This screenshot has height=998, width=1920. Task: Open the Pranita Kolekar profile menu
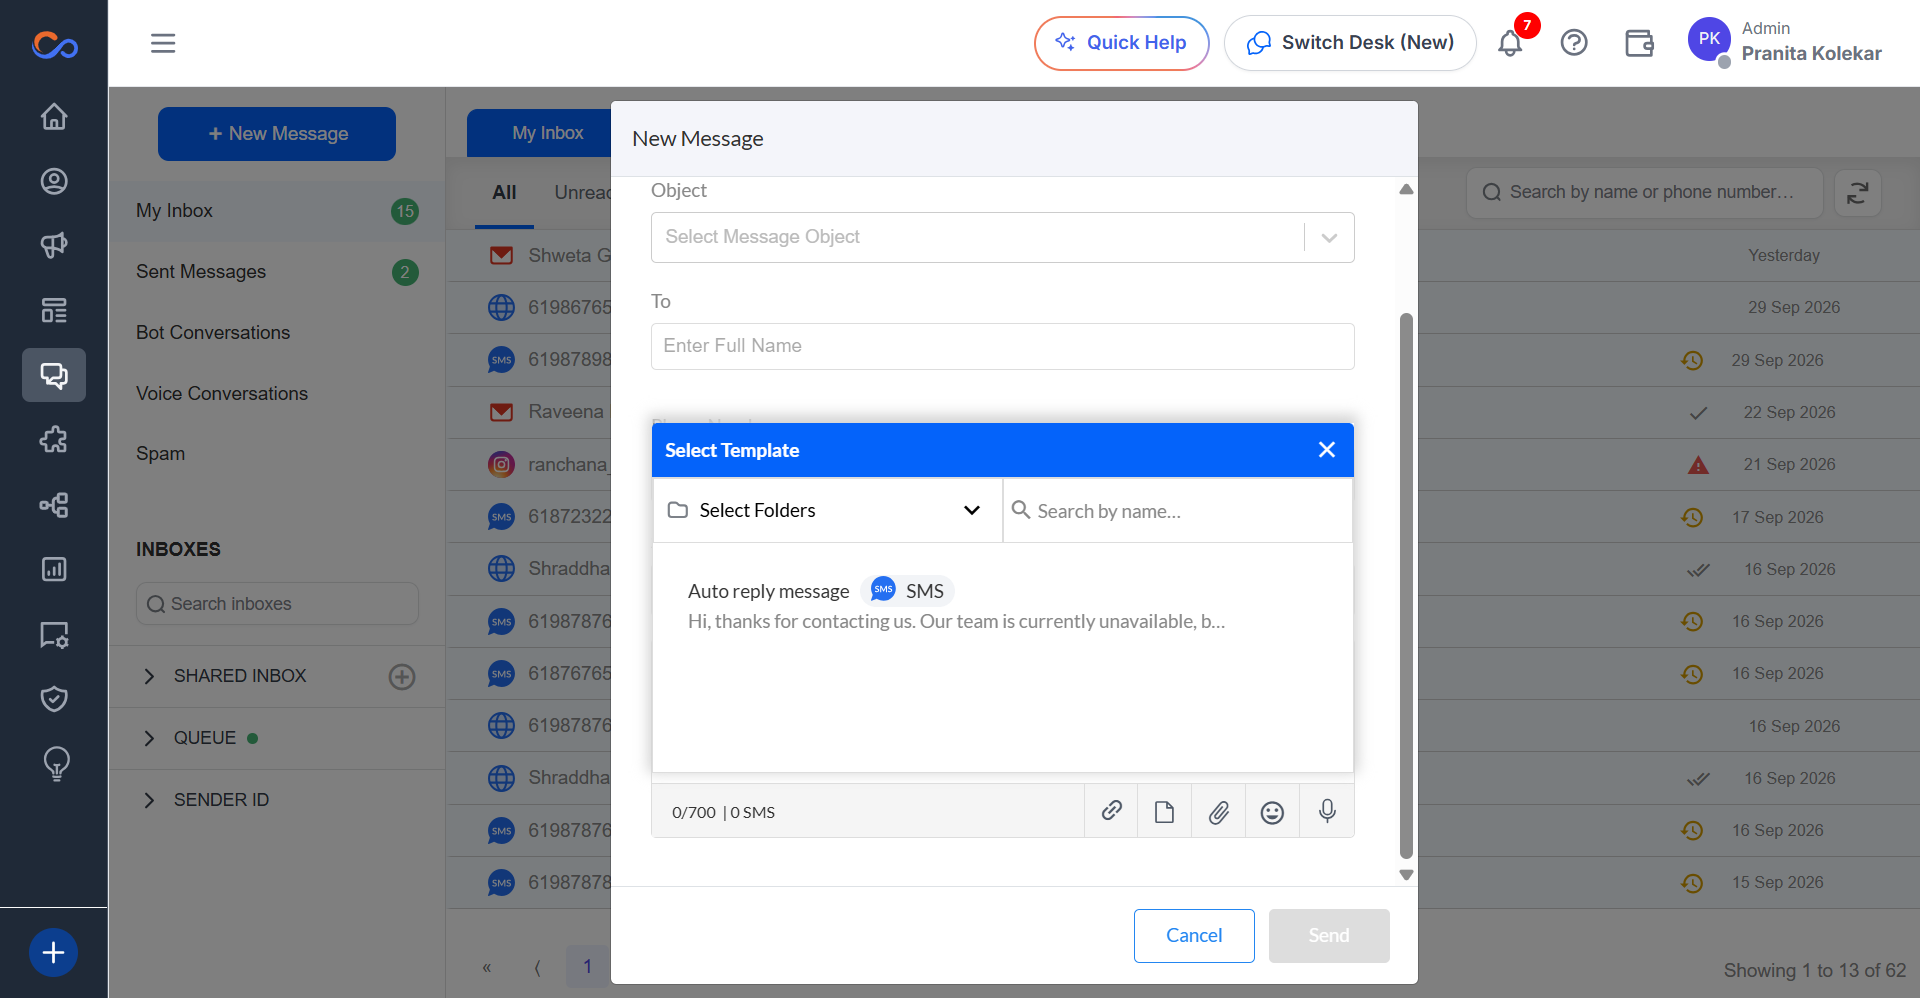click(x=1785, y=43)
